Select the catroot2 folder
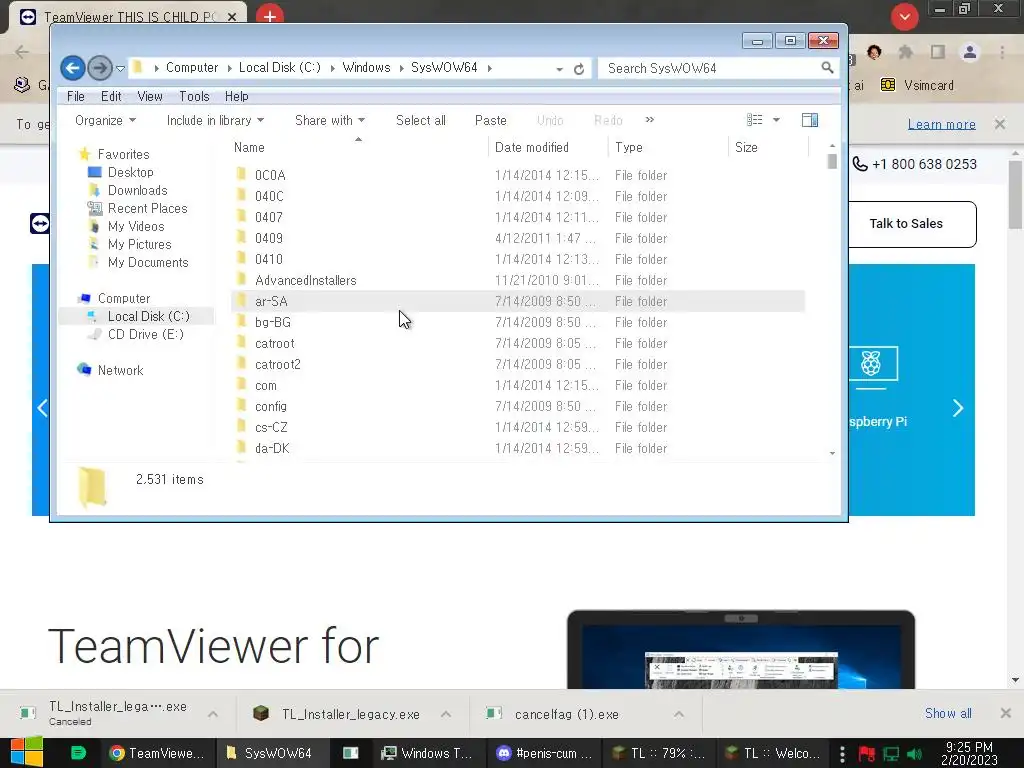This screenshot has height=768, width=1024. coord(278,364)
